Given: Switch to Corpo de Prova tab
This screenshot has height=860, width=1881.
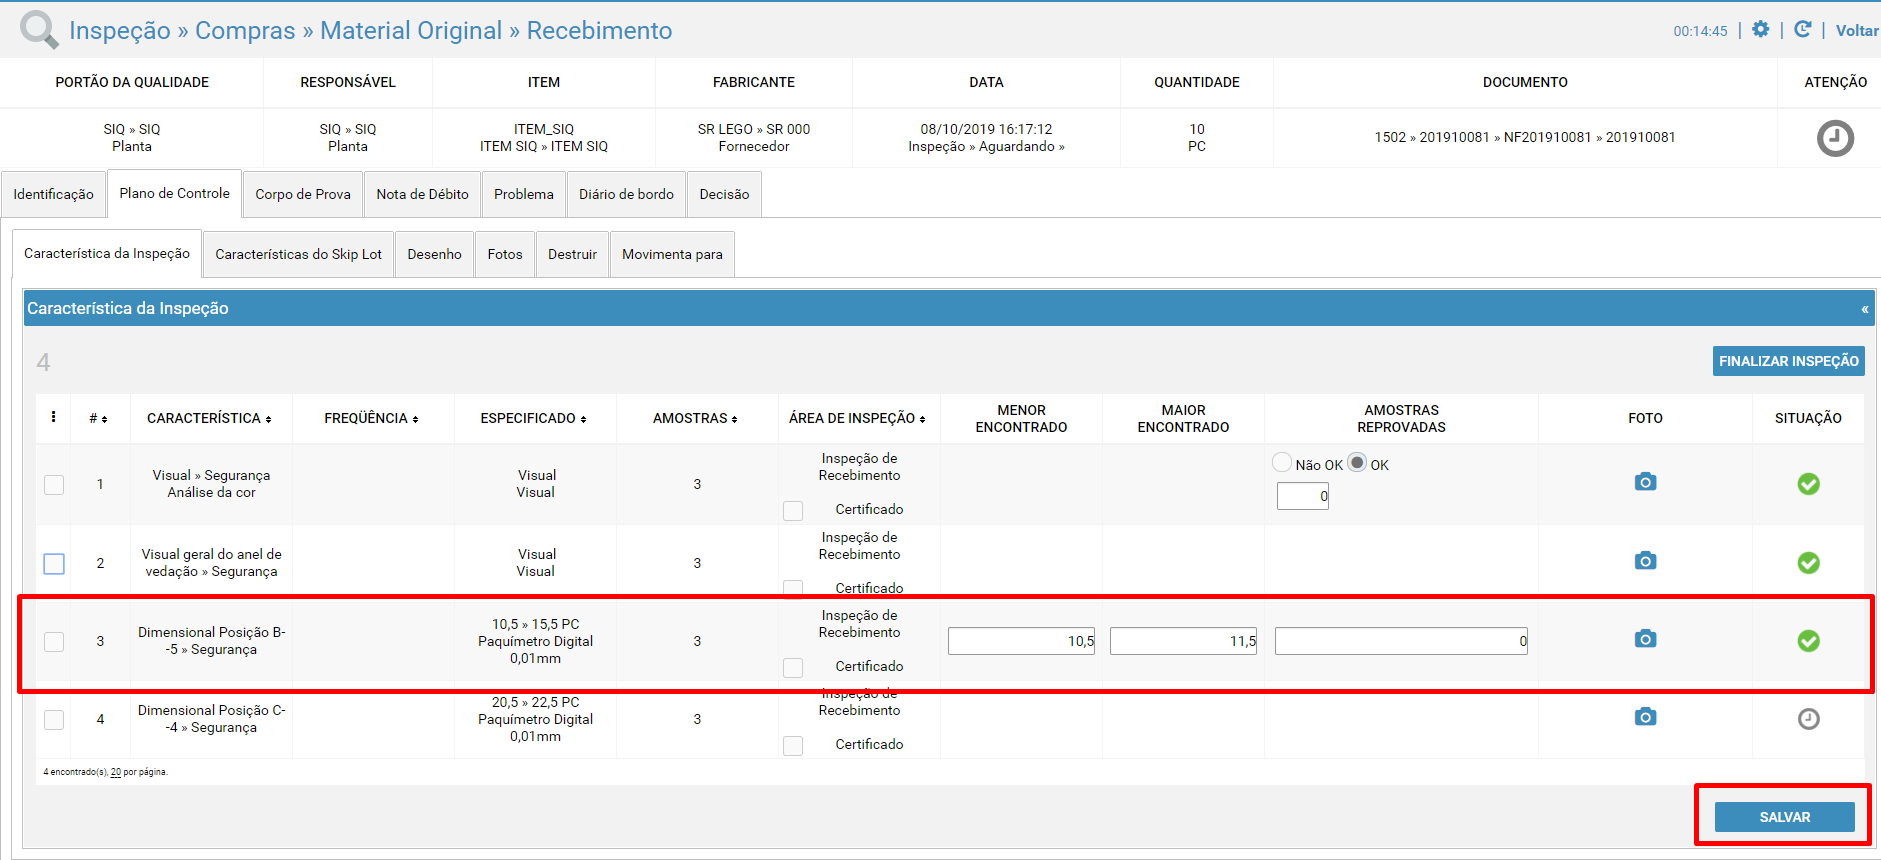Looking at the screenshot, I should pyautogui.click(x=303, y=194).
